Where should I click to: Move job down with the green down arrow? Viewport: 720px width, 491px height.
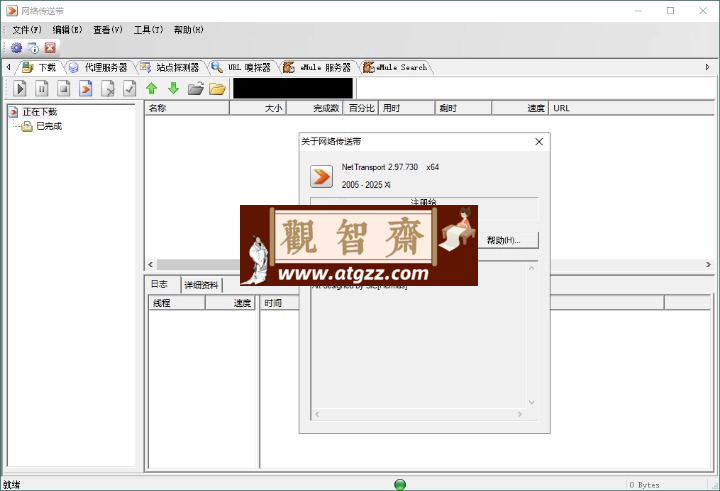[173, 88]
